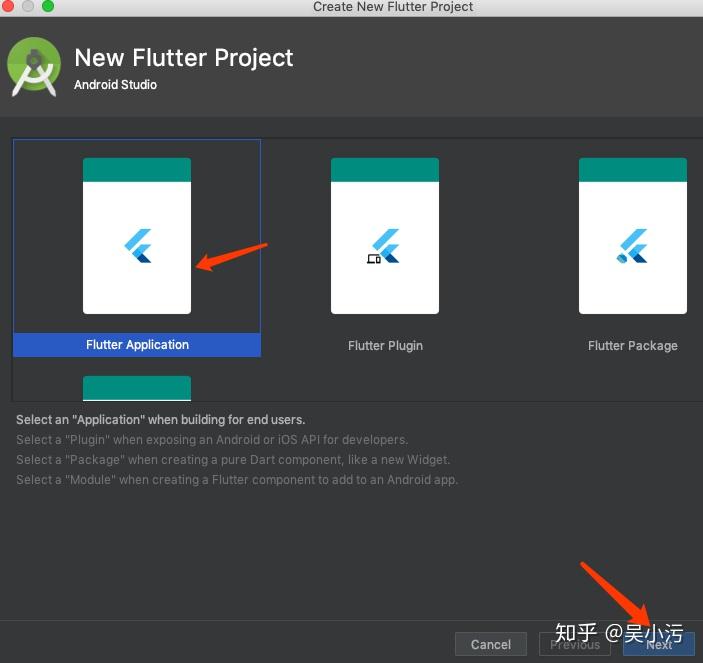Close the Create New Flutter Project window

coord(8,6)
